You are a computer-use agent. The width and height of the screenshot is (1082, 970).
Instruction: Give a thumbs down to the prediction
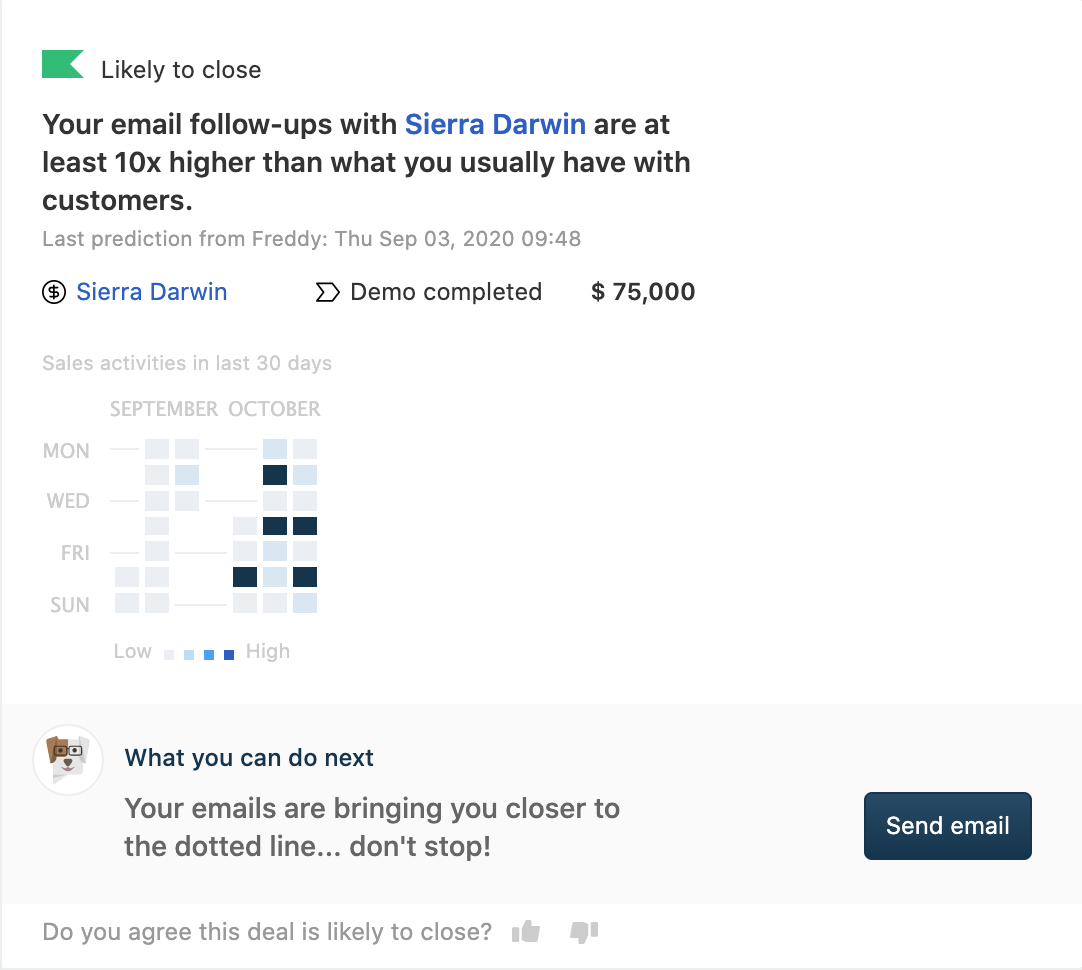point(584,932)
